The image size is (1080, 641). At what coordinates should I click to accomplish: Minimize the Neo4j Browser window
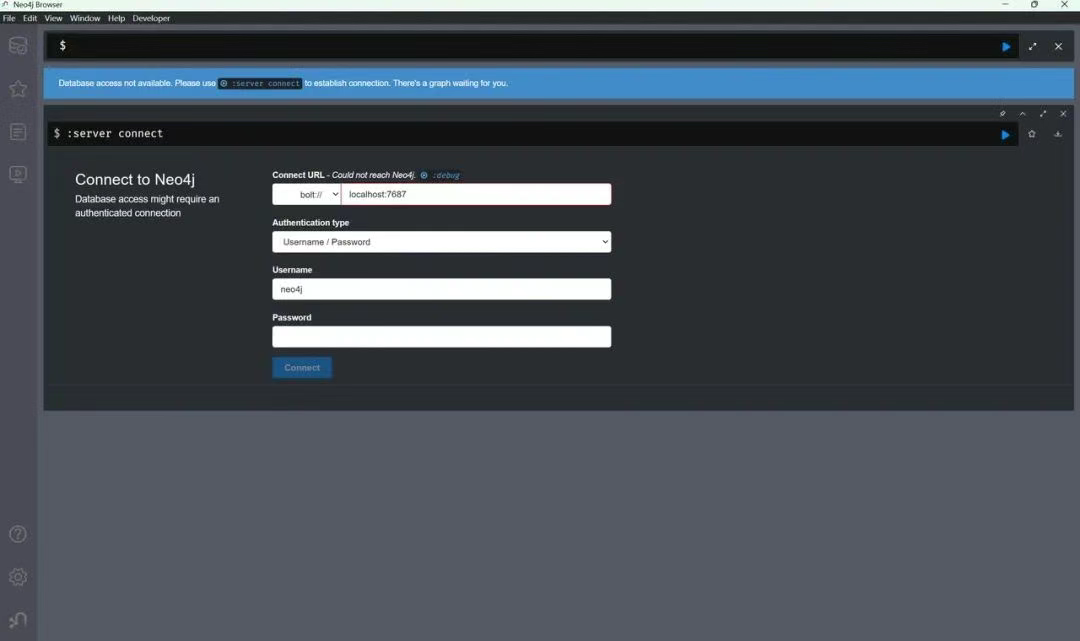[x=1005, y=5]
